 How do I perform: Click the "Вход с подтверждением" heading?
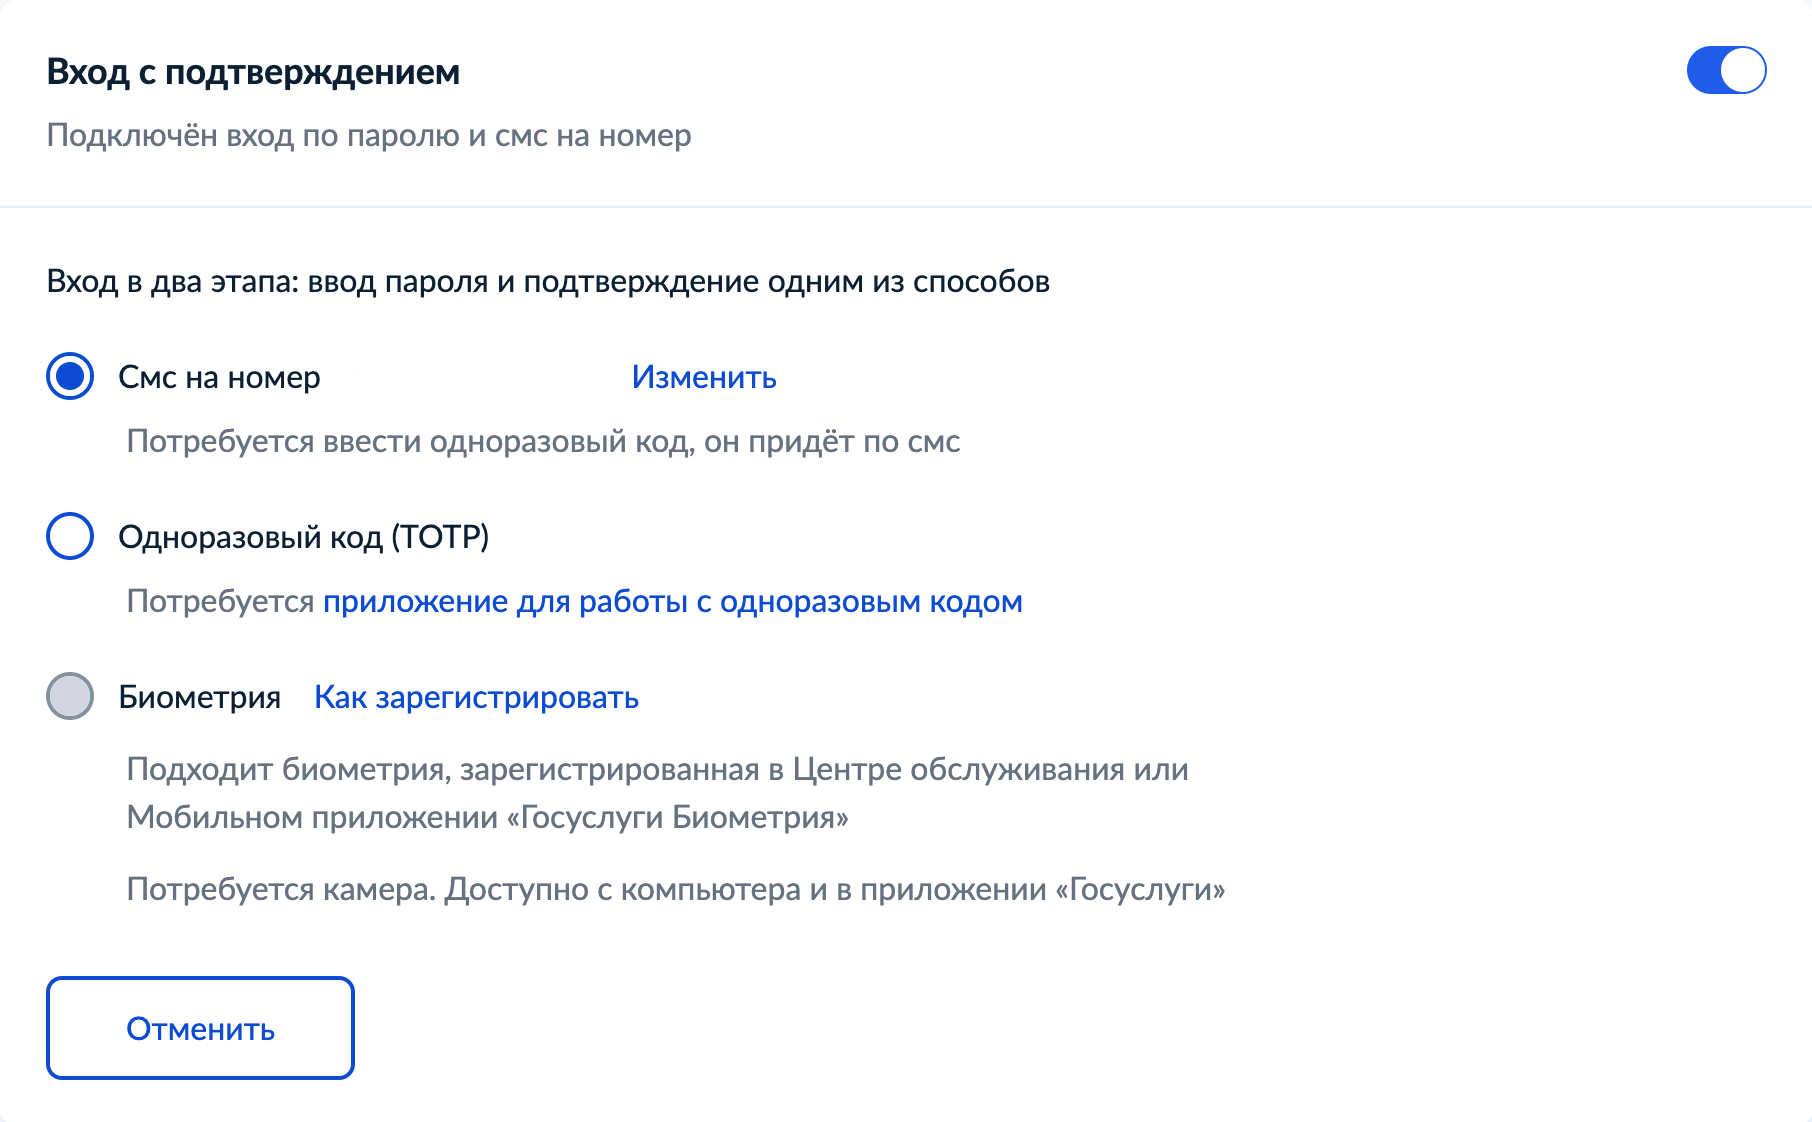click(253, 72)
